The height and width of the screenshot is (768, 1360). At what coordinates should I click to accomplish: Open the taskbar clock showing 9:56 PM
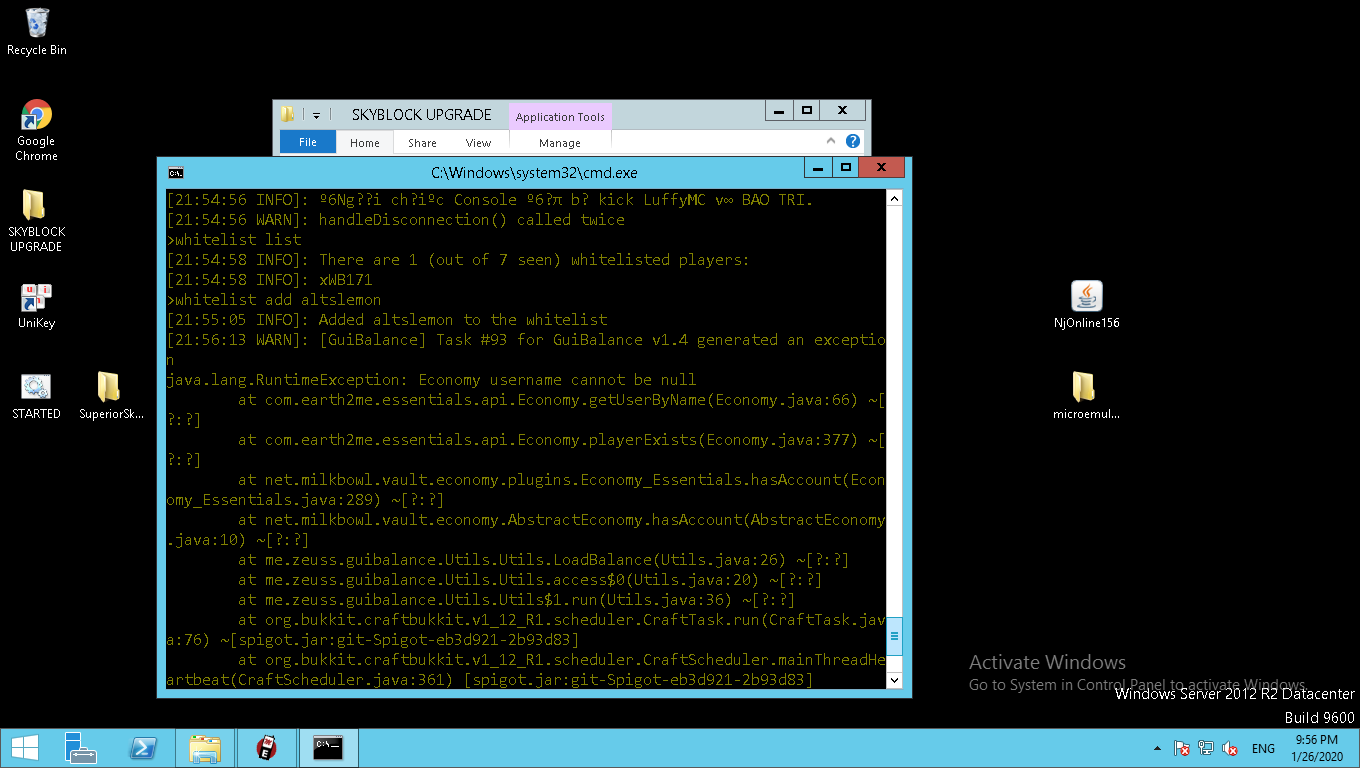[x=1319, y=748]
